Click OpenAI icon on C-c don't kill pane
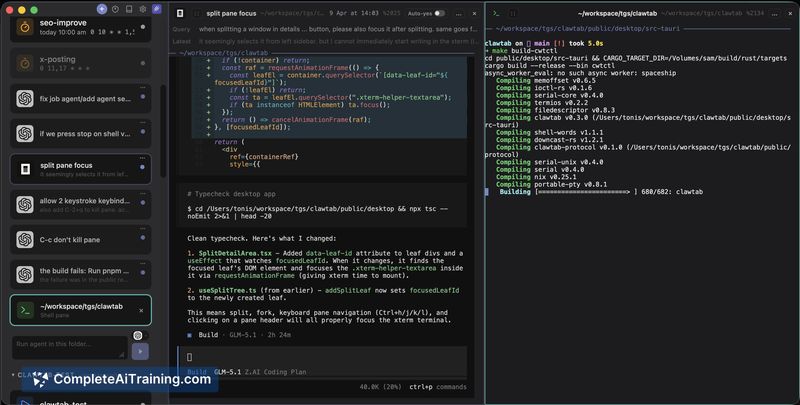The width and height of the screenshot is (800, 405). point(25,239)
